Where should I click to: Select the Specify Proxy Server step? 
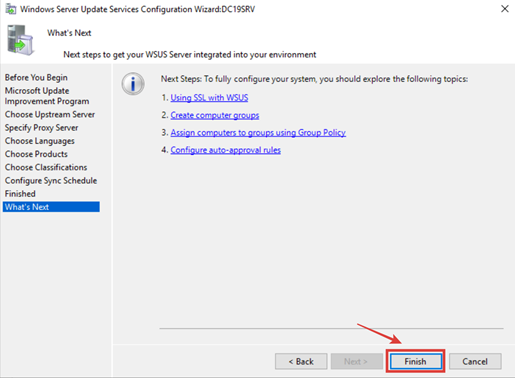[42, 128]
